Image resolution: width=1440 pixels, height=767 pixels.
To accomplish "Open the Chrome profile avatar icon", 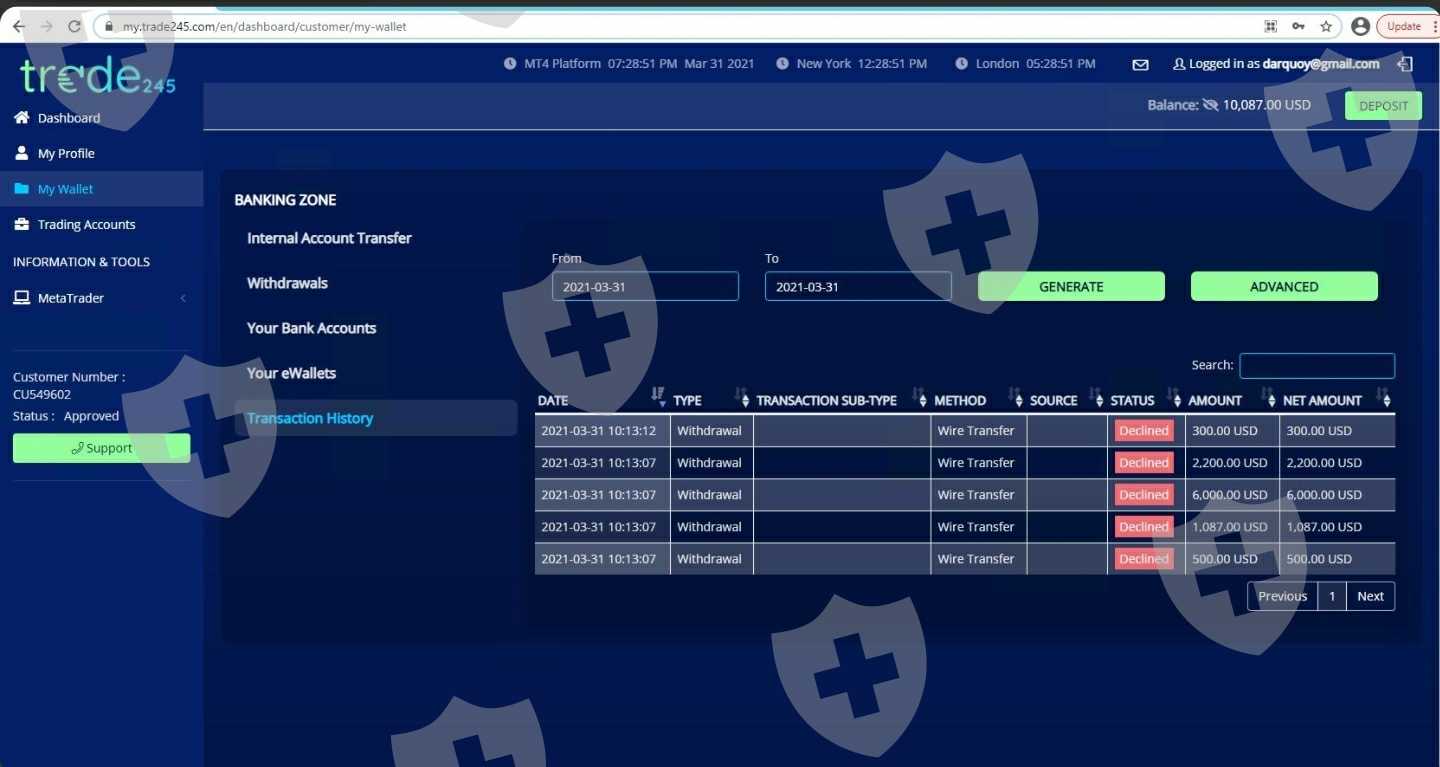I will pos(1360,27).
